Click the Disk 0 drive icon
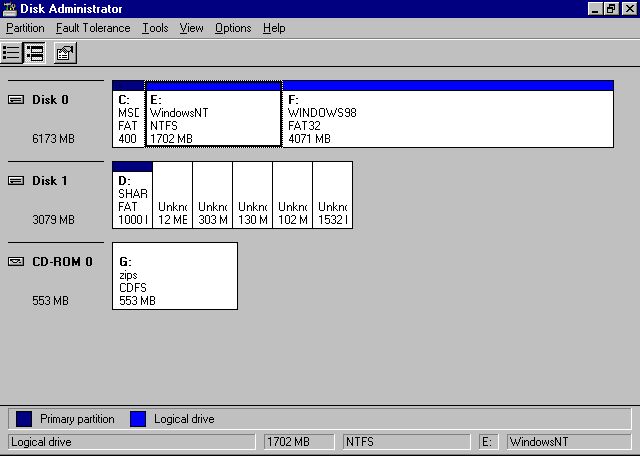The image size is (640, 456). coord(16,100)
